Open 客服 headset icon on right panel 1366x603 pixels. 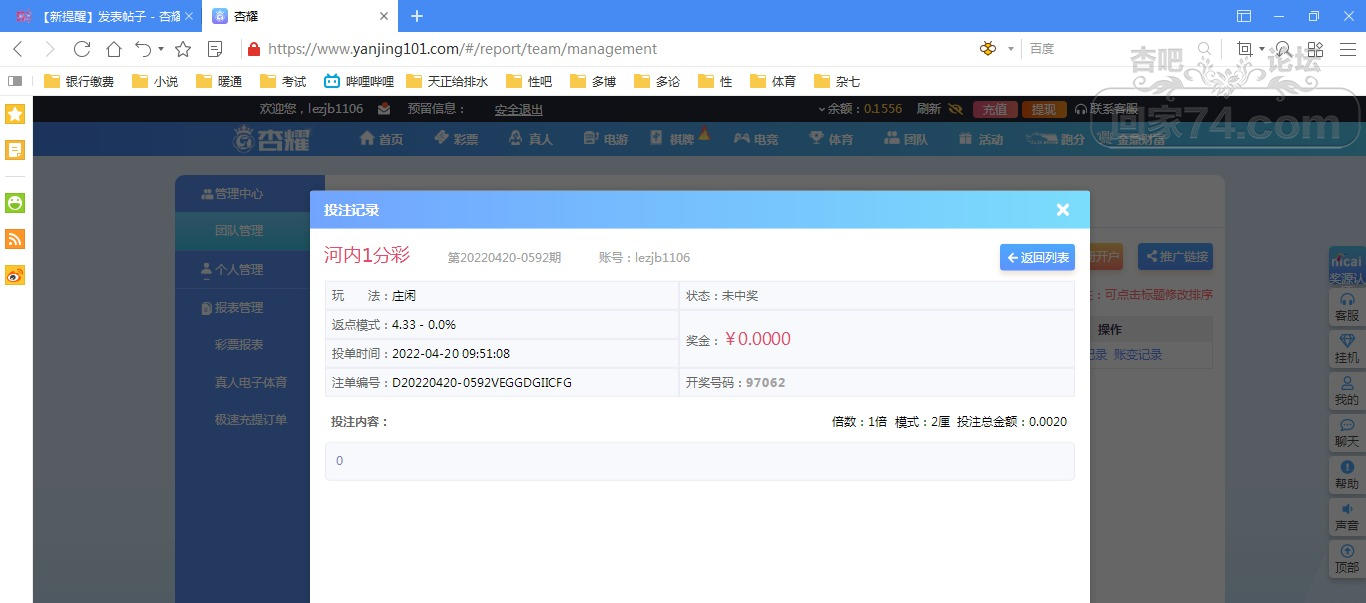(1347, 307)
